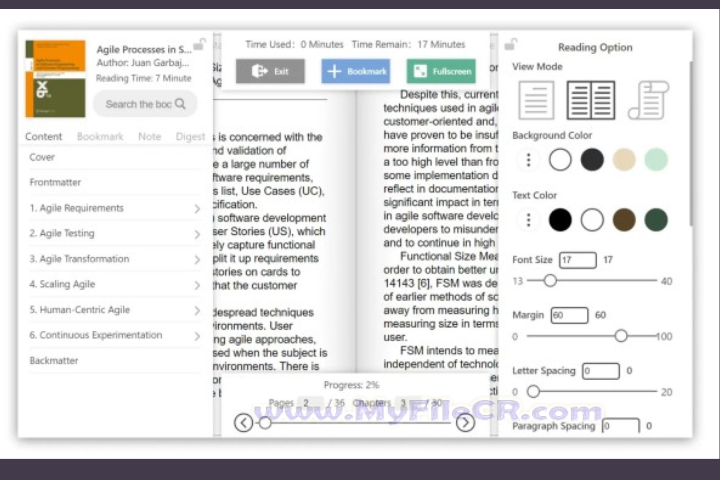Image resolution: width=720 pixels, height=480 pixels.
Task: Go to next page arrow
Action: [x=465, y=423]
